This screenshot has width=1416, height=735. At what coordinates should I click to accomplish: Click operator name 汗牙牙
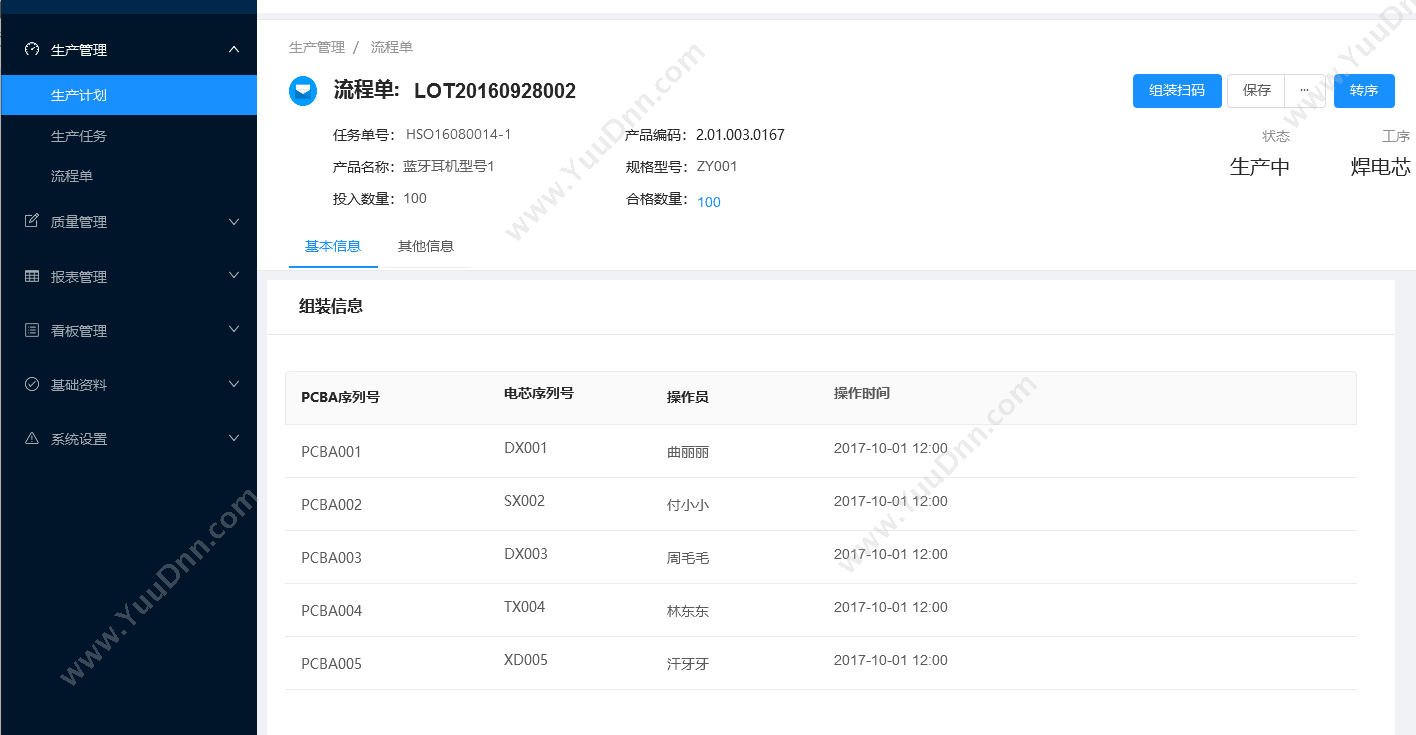click(x=688, y=664)
